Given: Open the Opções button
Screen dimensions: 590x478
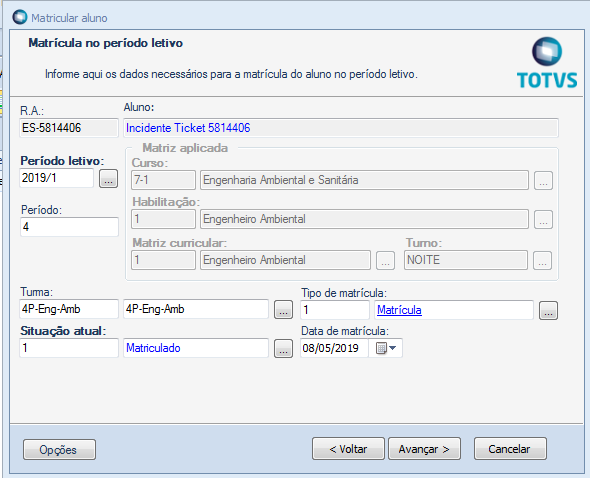Looking at the screenshot, I should (59, 449).
